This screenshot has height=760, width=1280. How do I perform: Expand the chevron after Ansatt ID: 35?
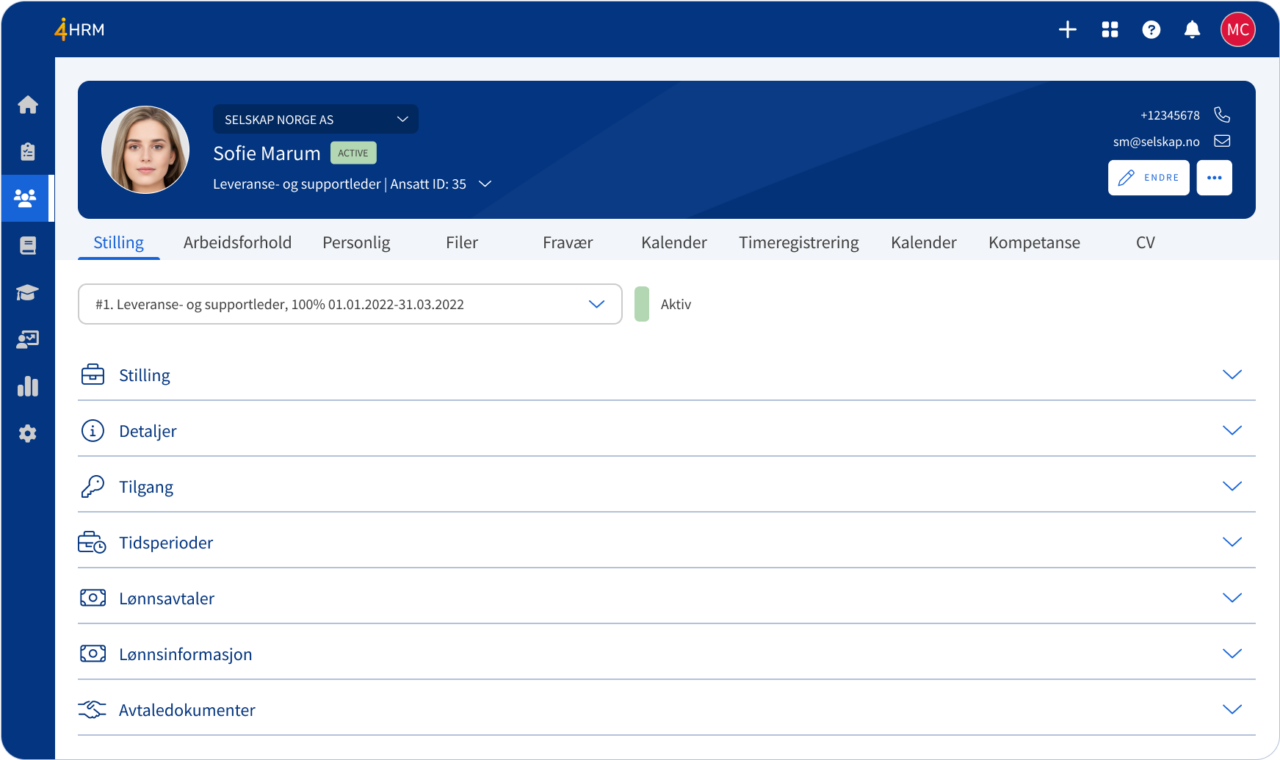(x=485, y=184)
